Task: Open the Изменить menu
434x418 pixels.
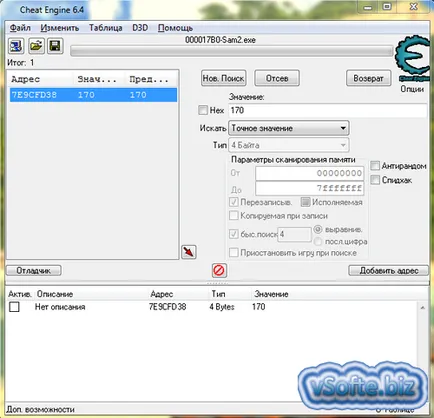Action: pos(60,28)
